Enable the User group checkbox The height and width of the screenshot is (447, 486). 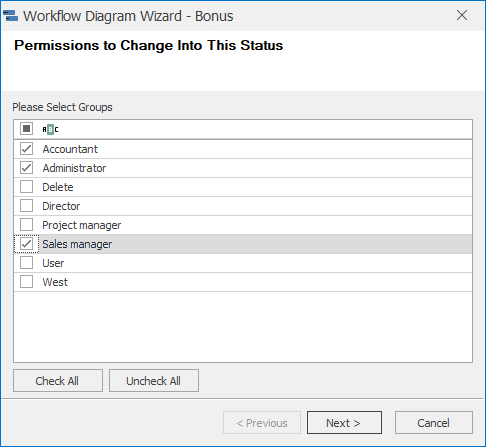click(x=26, y=263)
